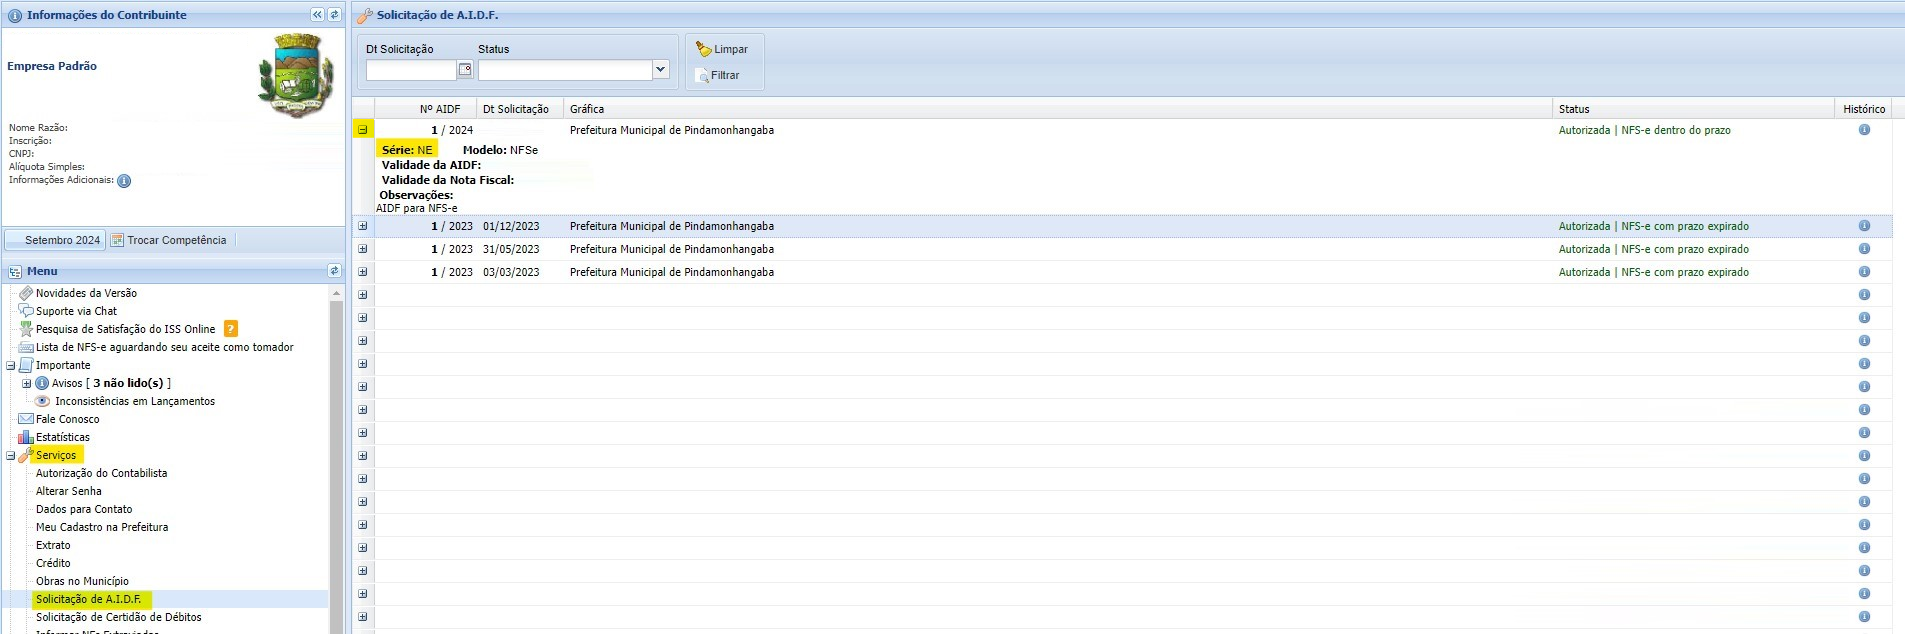This screenshot has height=634, width=1905.
Task: Collapse the Serviços menu group
Action: coord(11,455)
